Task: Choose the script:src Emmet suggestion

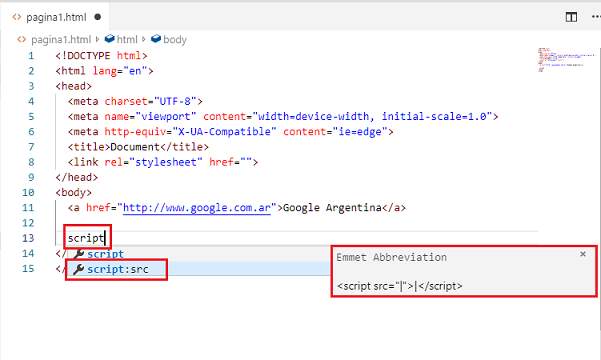Action: (199, 269)
